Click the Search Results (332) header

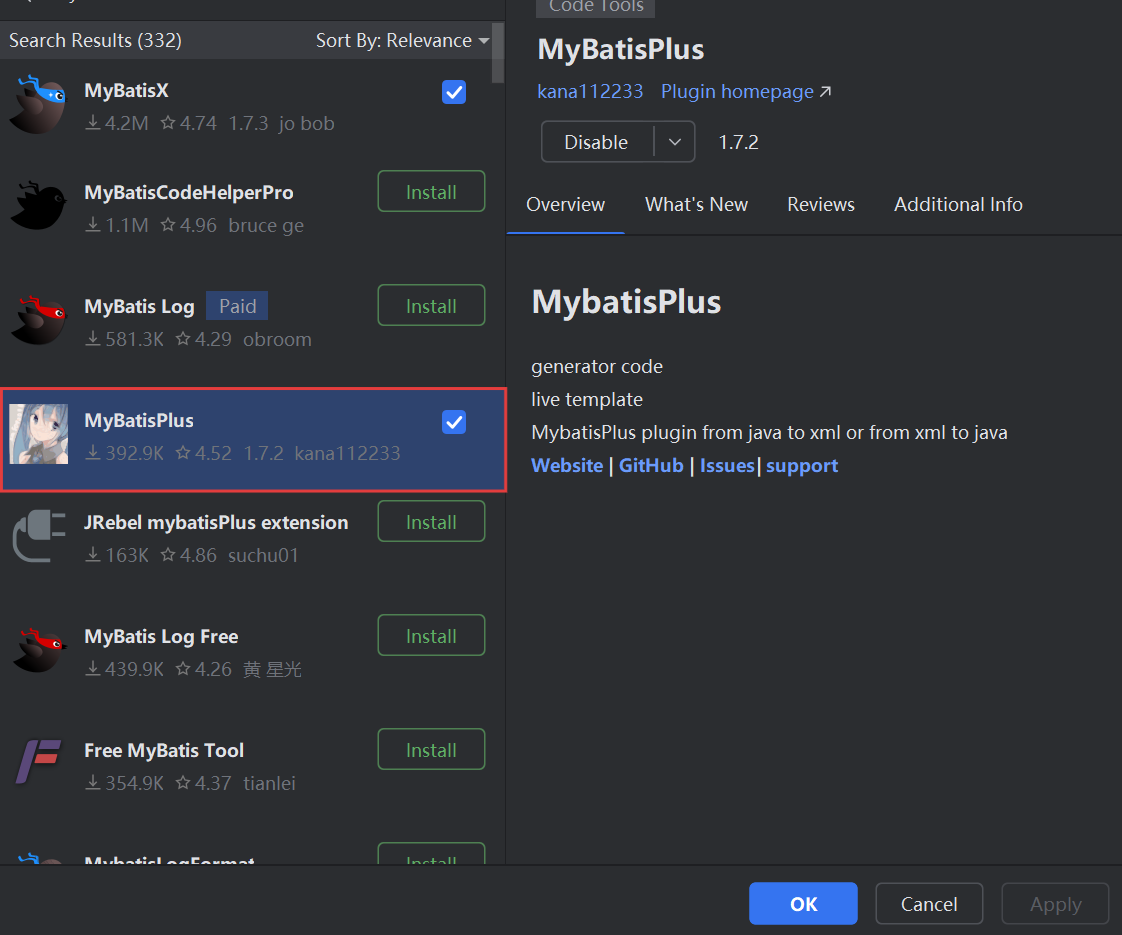[95, 41]
